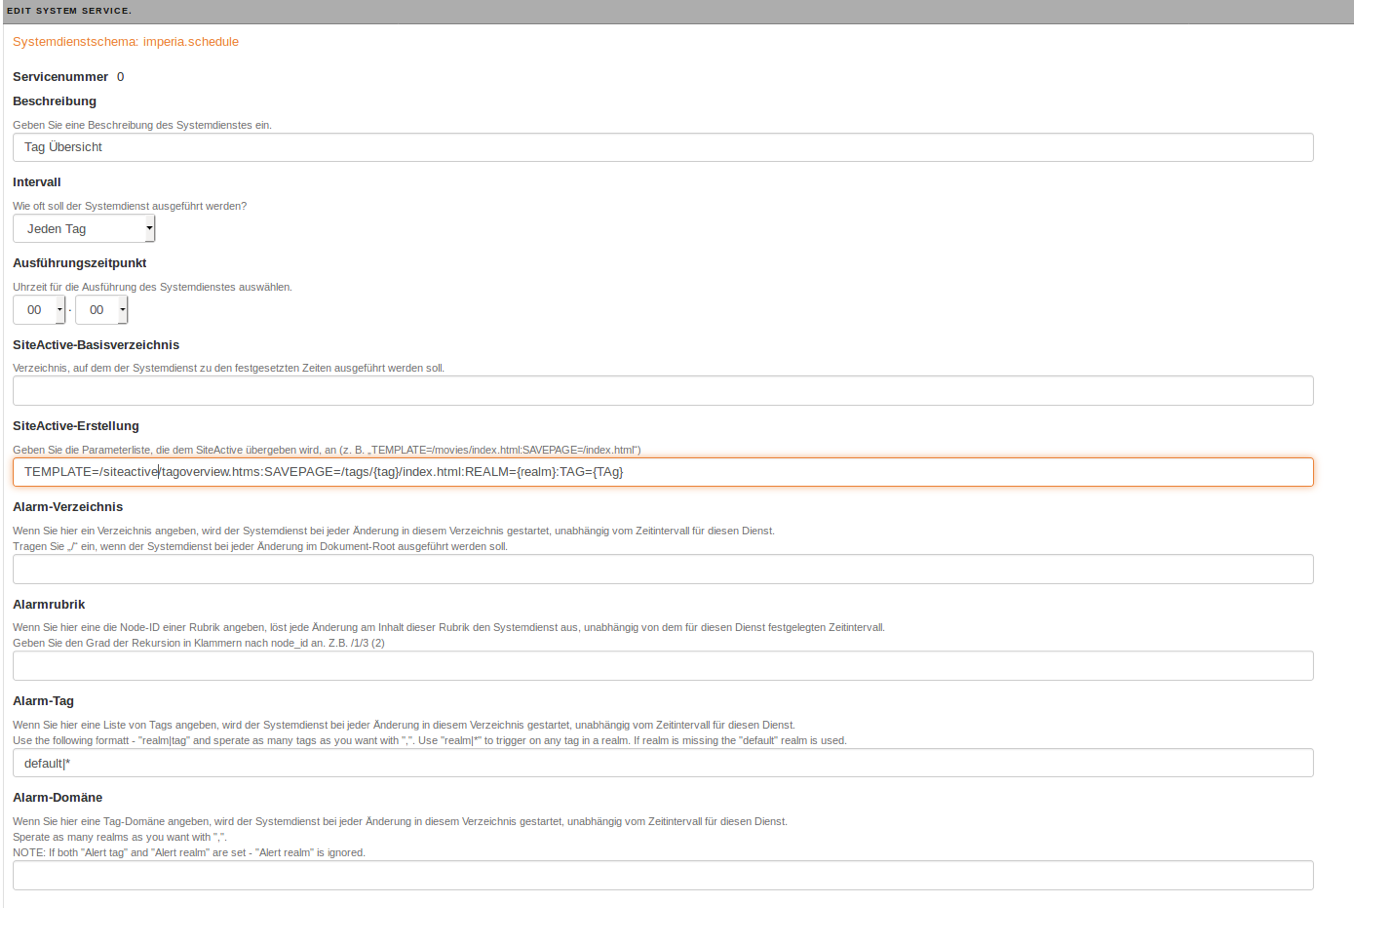The height and width of the screenshot is (931, 1389).
Task: Click the Systemdienstschema: imperia.schedule text
Action: (x=126, y=42)
